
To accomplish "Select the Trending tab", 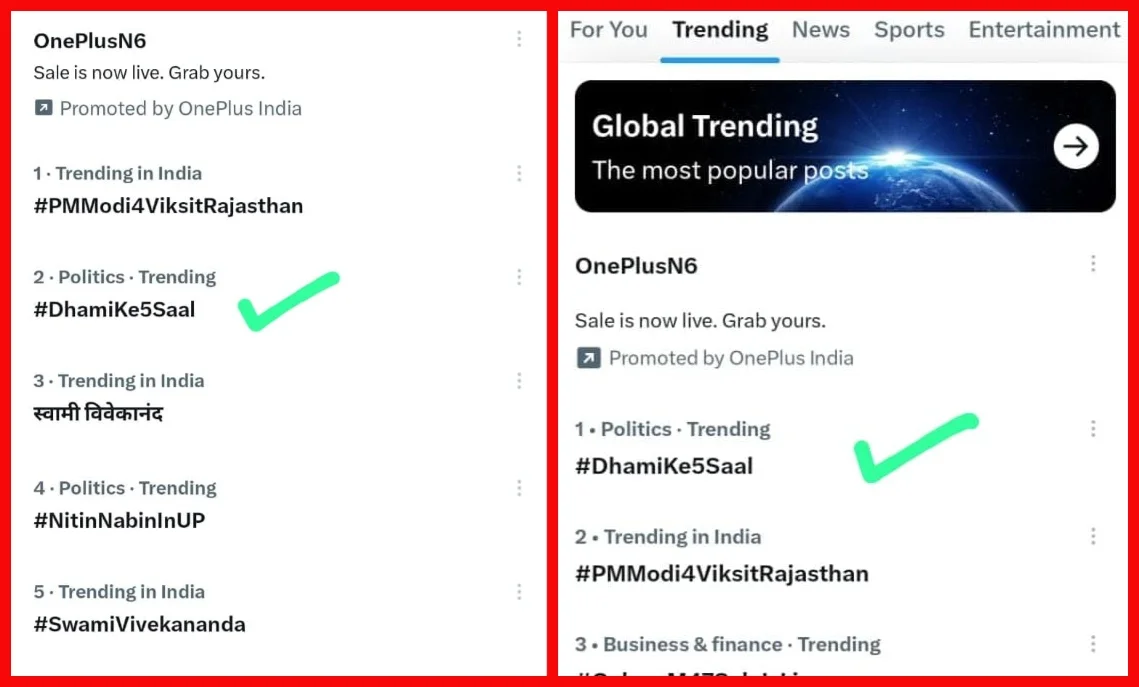I will point(720,30).
